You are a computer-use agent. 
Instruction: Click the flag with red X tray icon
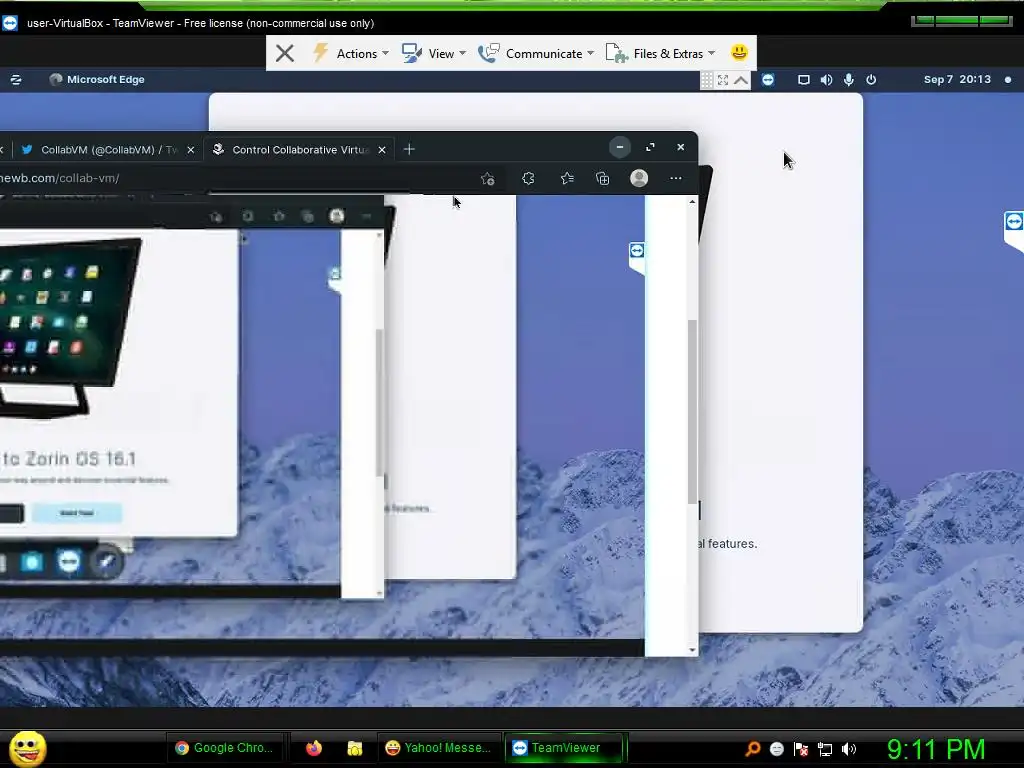coord(801,749)
